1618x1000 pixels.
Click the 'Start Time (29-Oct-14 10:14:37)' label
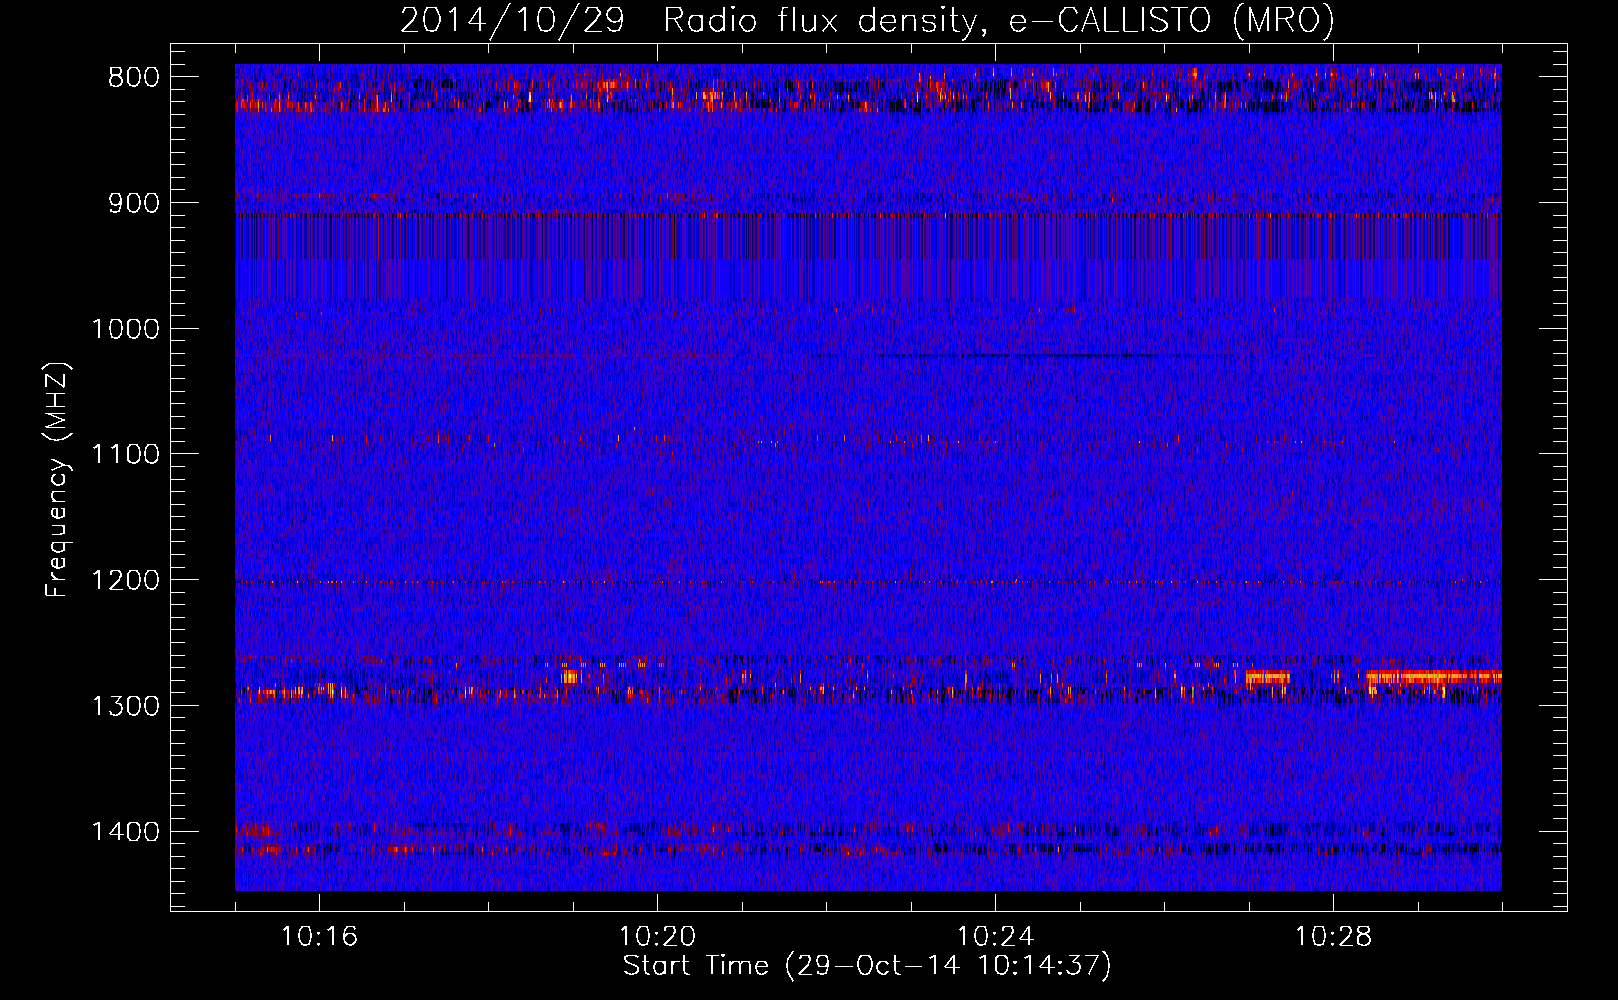[x=867, y=966]
